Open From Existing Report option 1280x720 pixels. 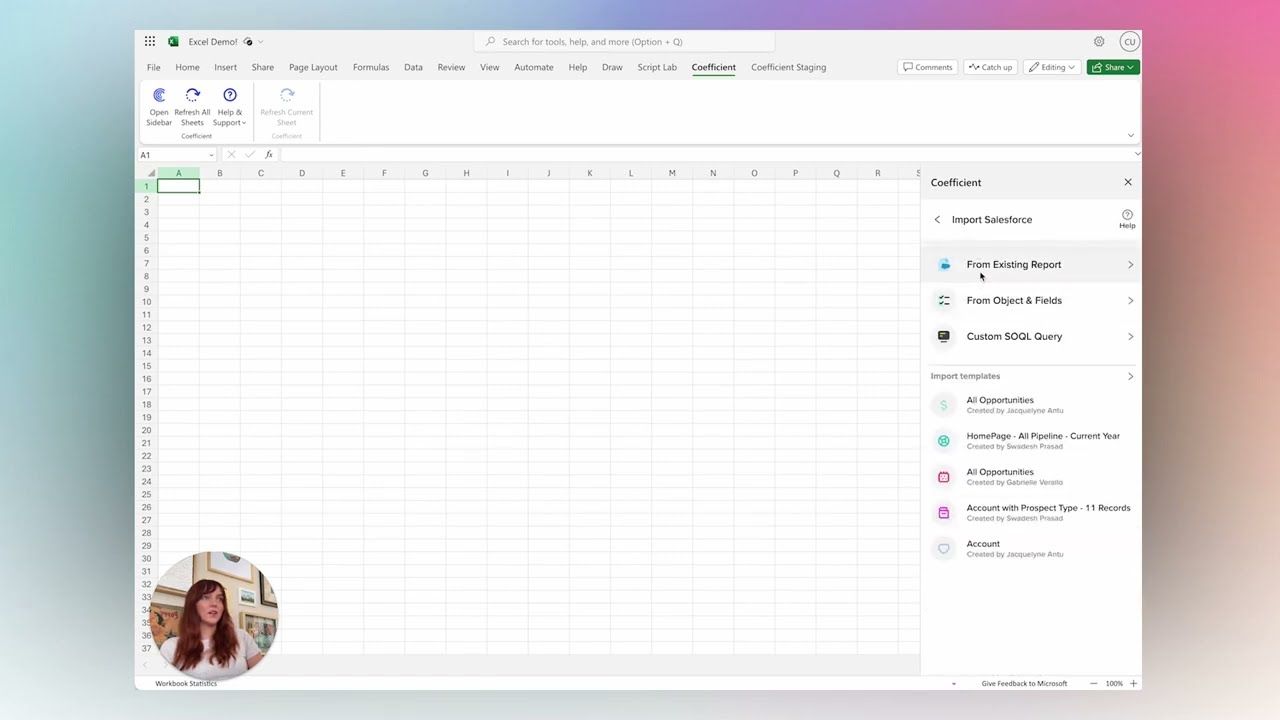click(x=1031, y=265)
